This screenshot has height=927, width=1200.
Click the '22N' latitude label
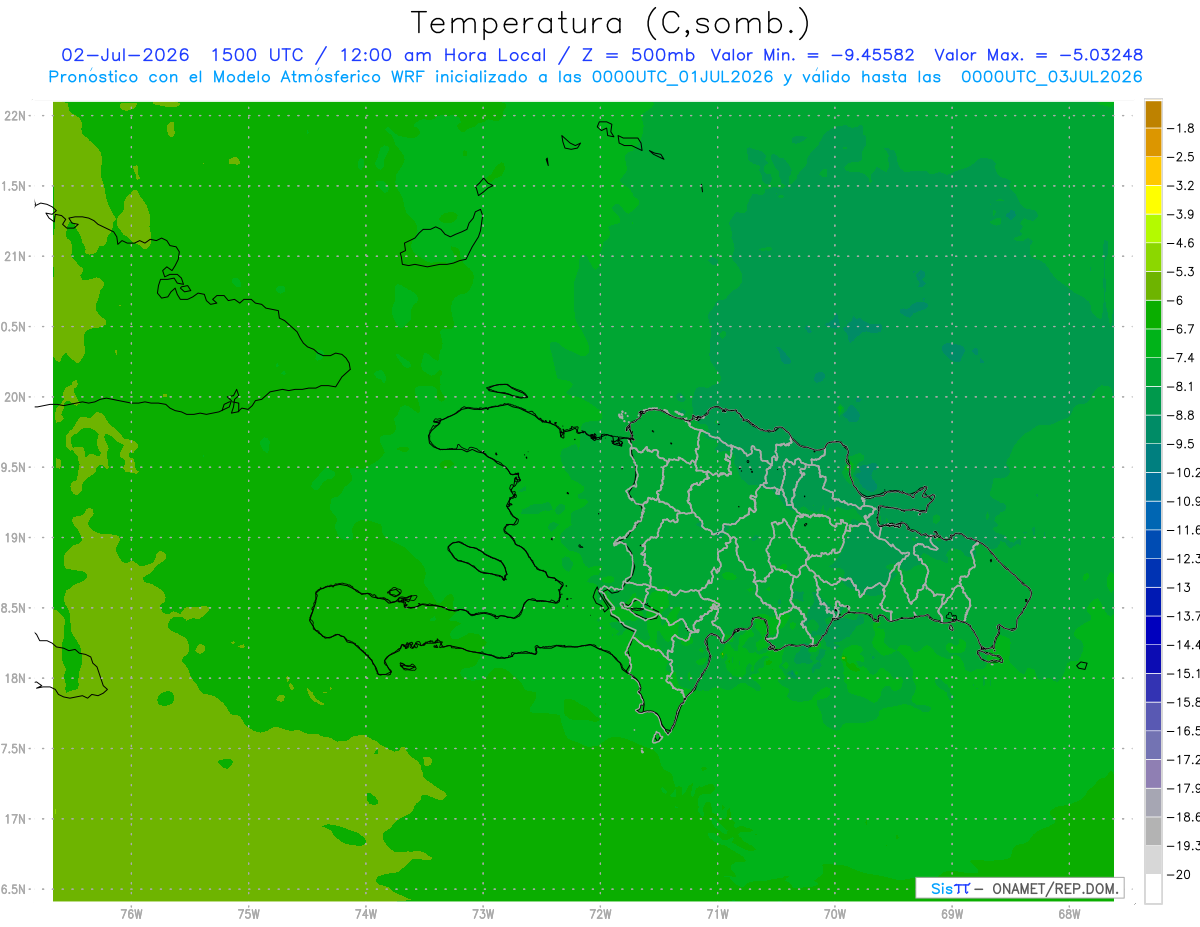pyautogui.click(x=15, y=116)
